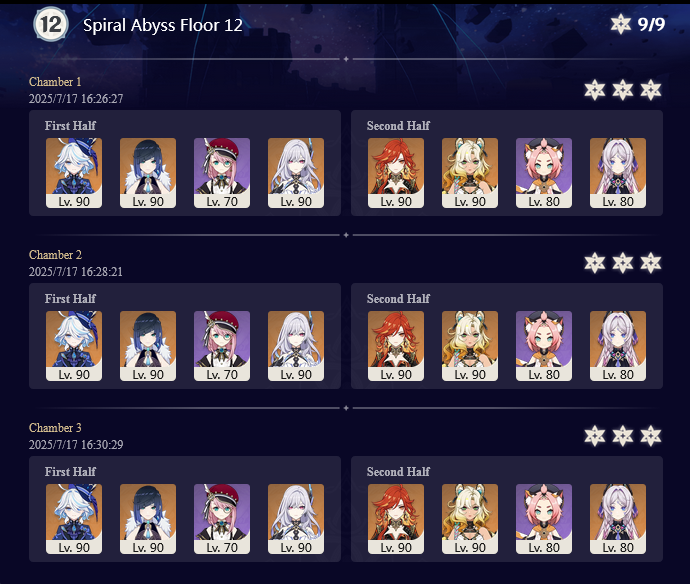This screenshot has width=690, height=584.
Task: Click the Second Half label in Chamber 2
Action: point(398,298)
